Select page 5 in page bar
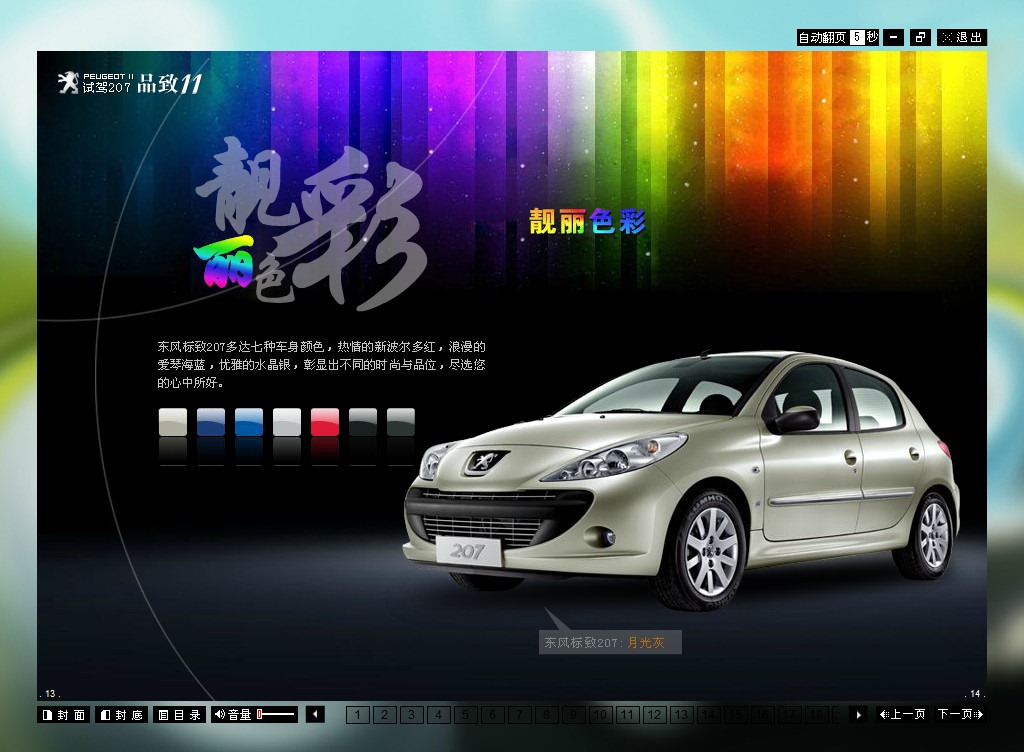Viewport: 1024px width, 752px height. pyautogui.click(x=466, y=715)
